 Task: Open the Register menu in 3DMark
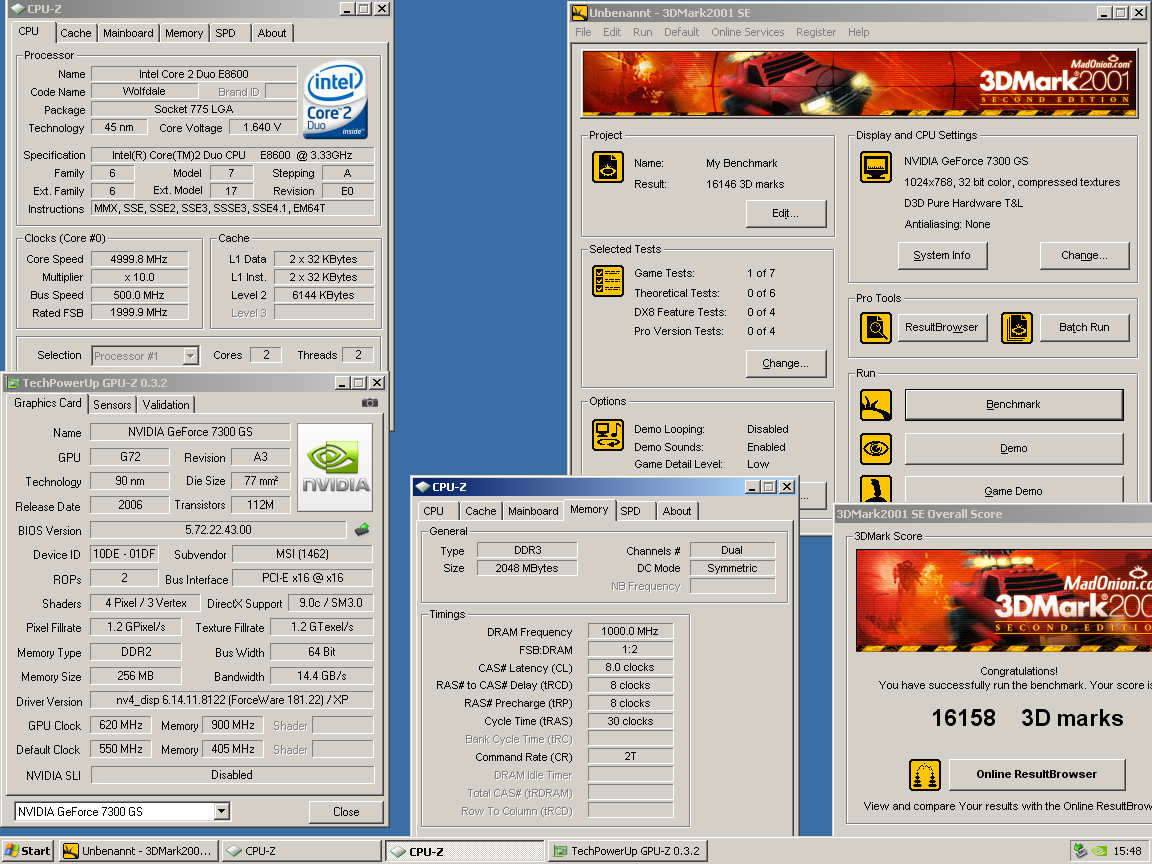[816, 32]
